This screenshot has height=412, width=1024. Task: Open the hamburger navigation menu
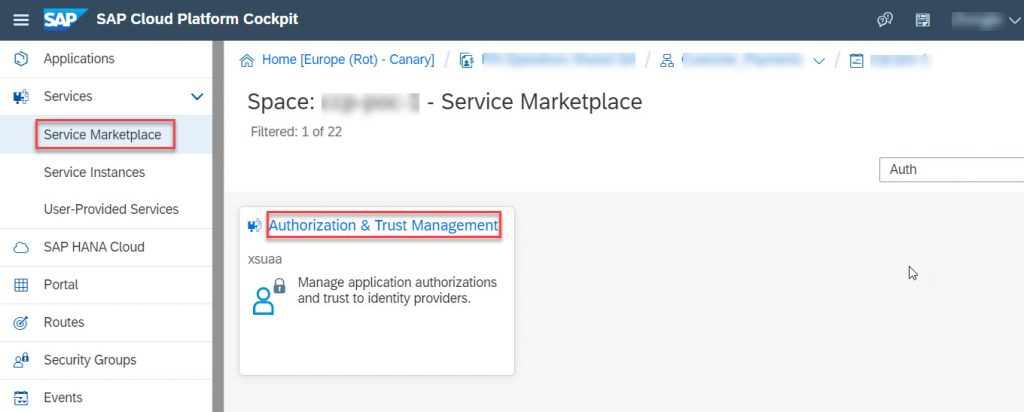[21, 20]
